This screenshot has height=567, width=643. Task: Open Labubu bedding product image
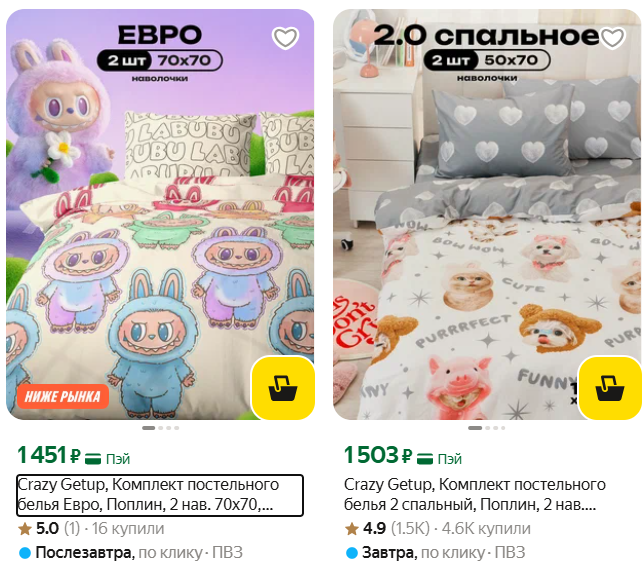pyautogui.click(x=160, y=214)
